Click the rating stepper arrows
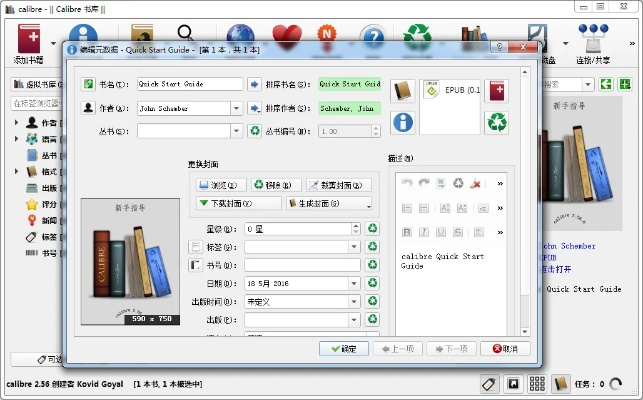Screen dimensions: 643x400 pyautogui.click(x=356, y=229)
